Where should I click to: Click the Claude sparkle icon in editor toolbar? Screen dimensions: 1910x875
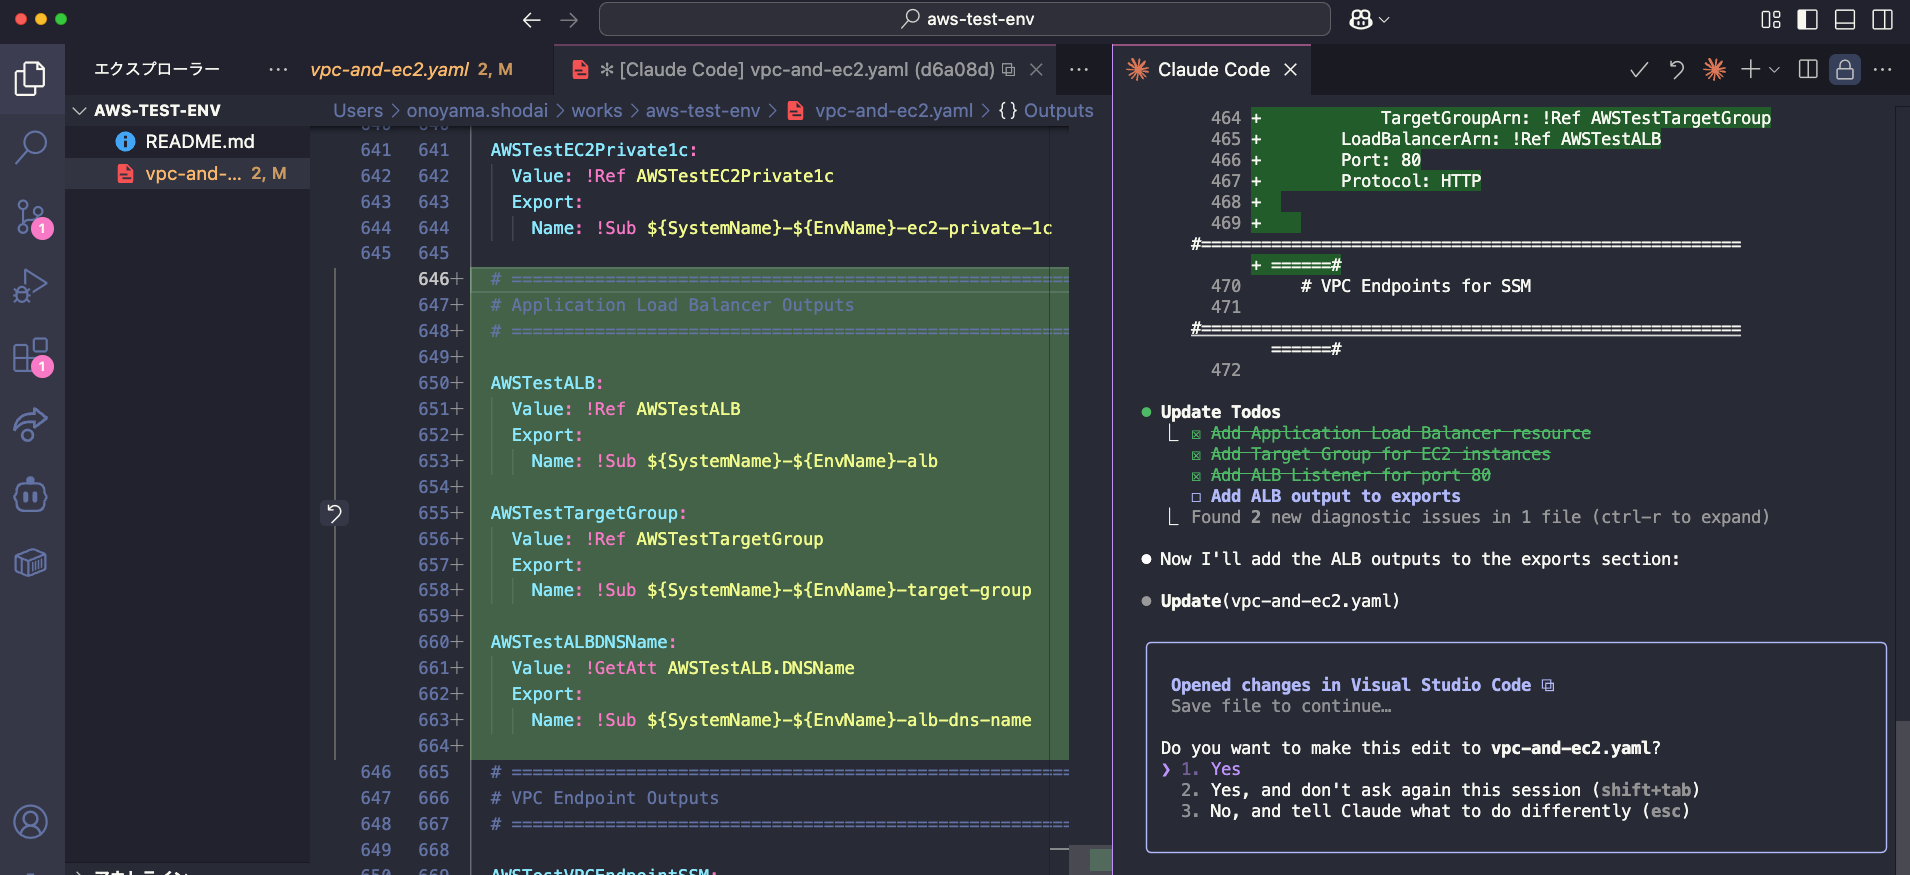coord(1714,69)
